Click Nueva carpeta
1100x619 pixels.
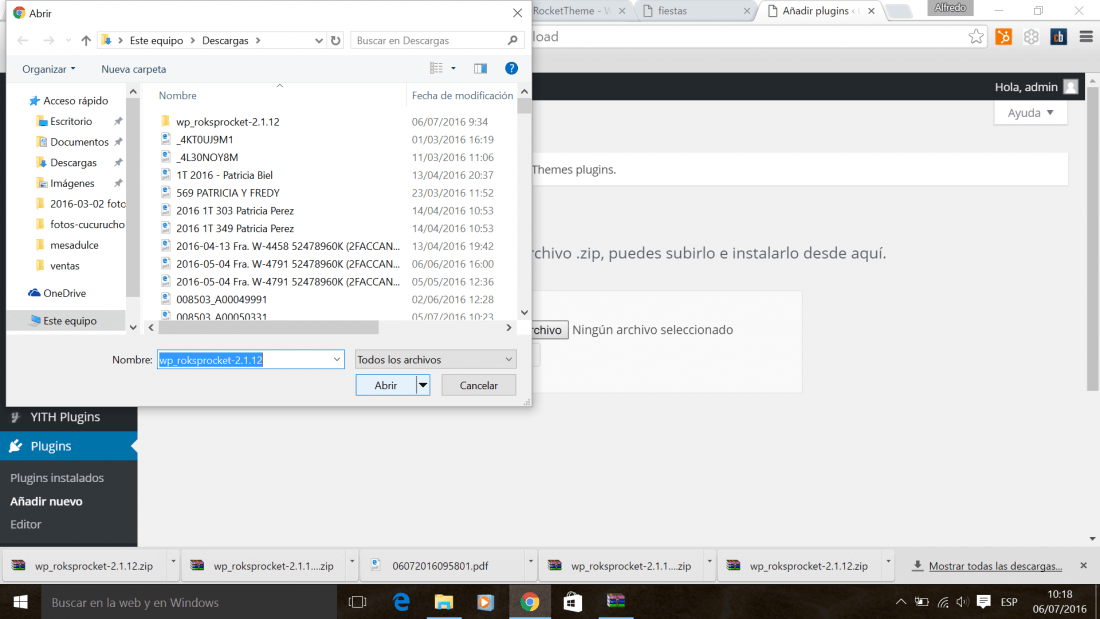133,69
